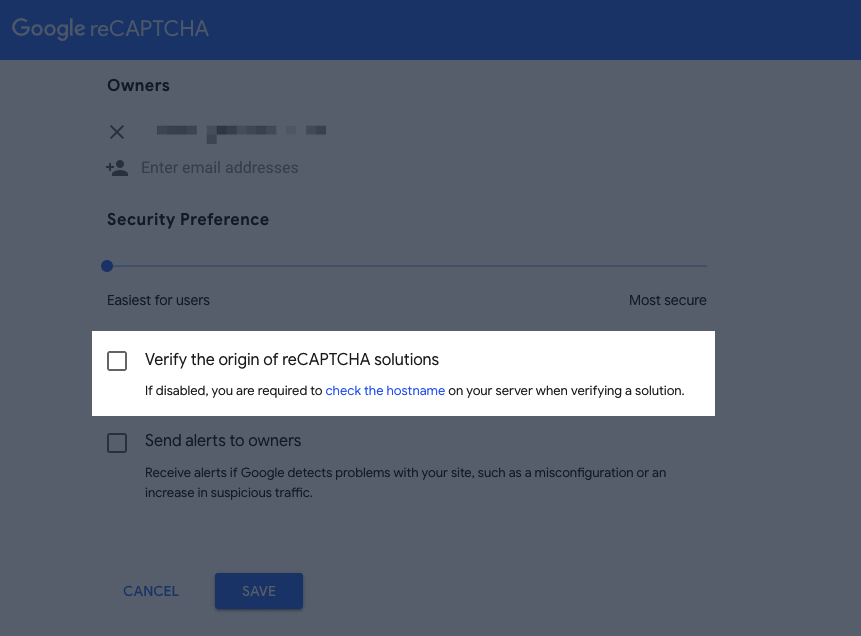Screen dimensions: 861x636
Task: Select the Most secure label
Action: coord(668,300)
